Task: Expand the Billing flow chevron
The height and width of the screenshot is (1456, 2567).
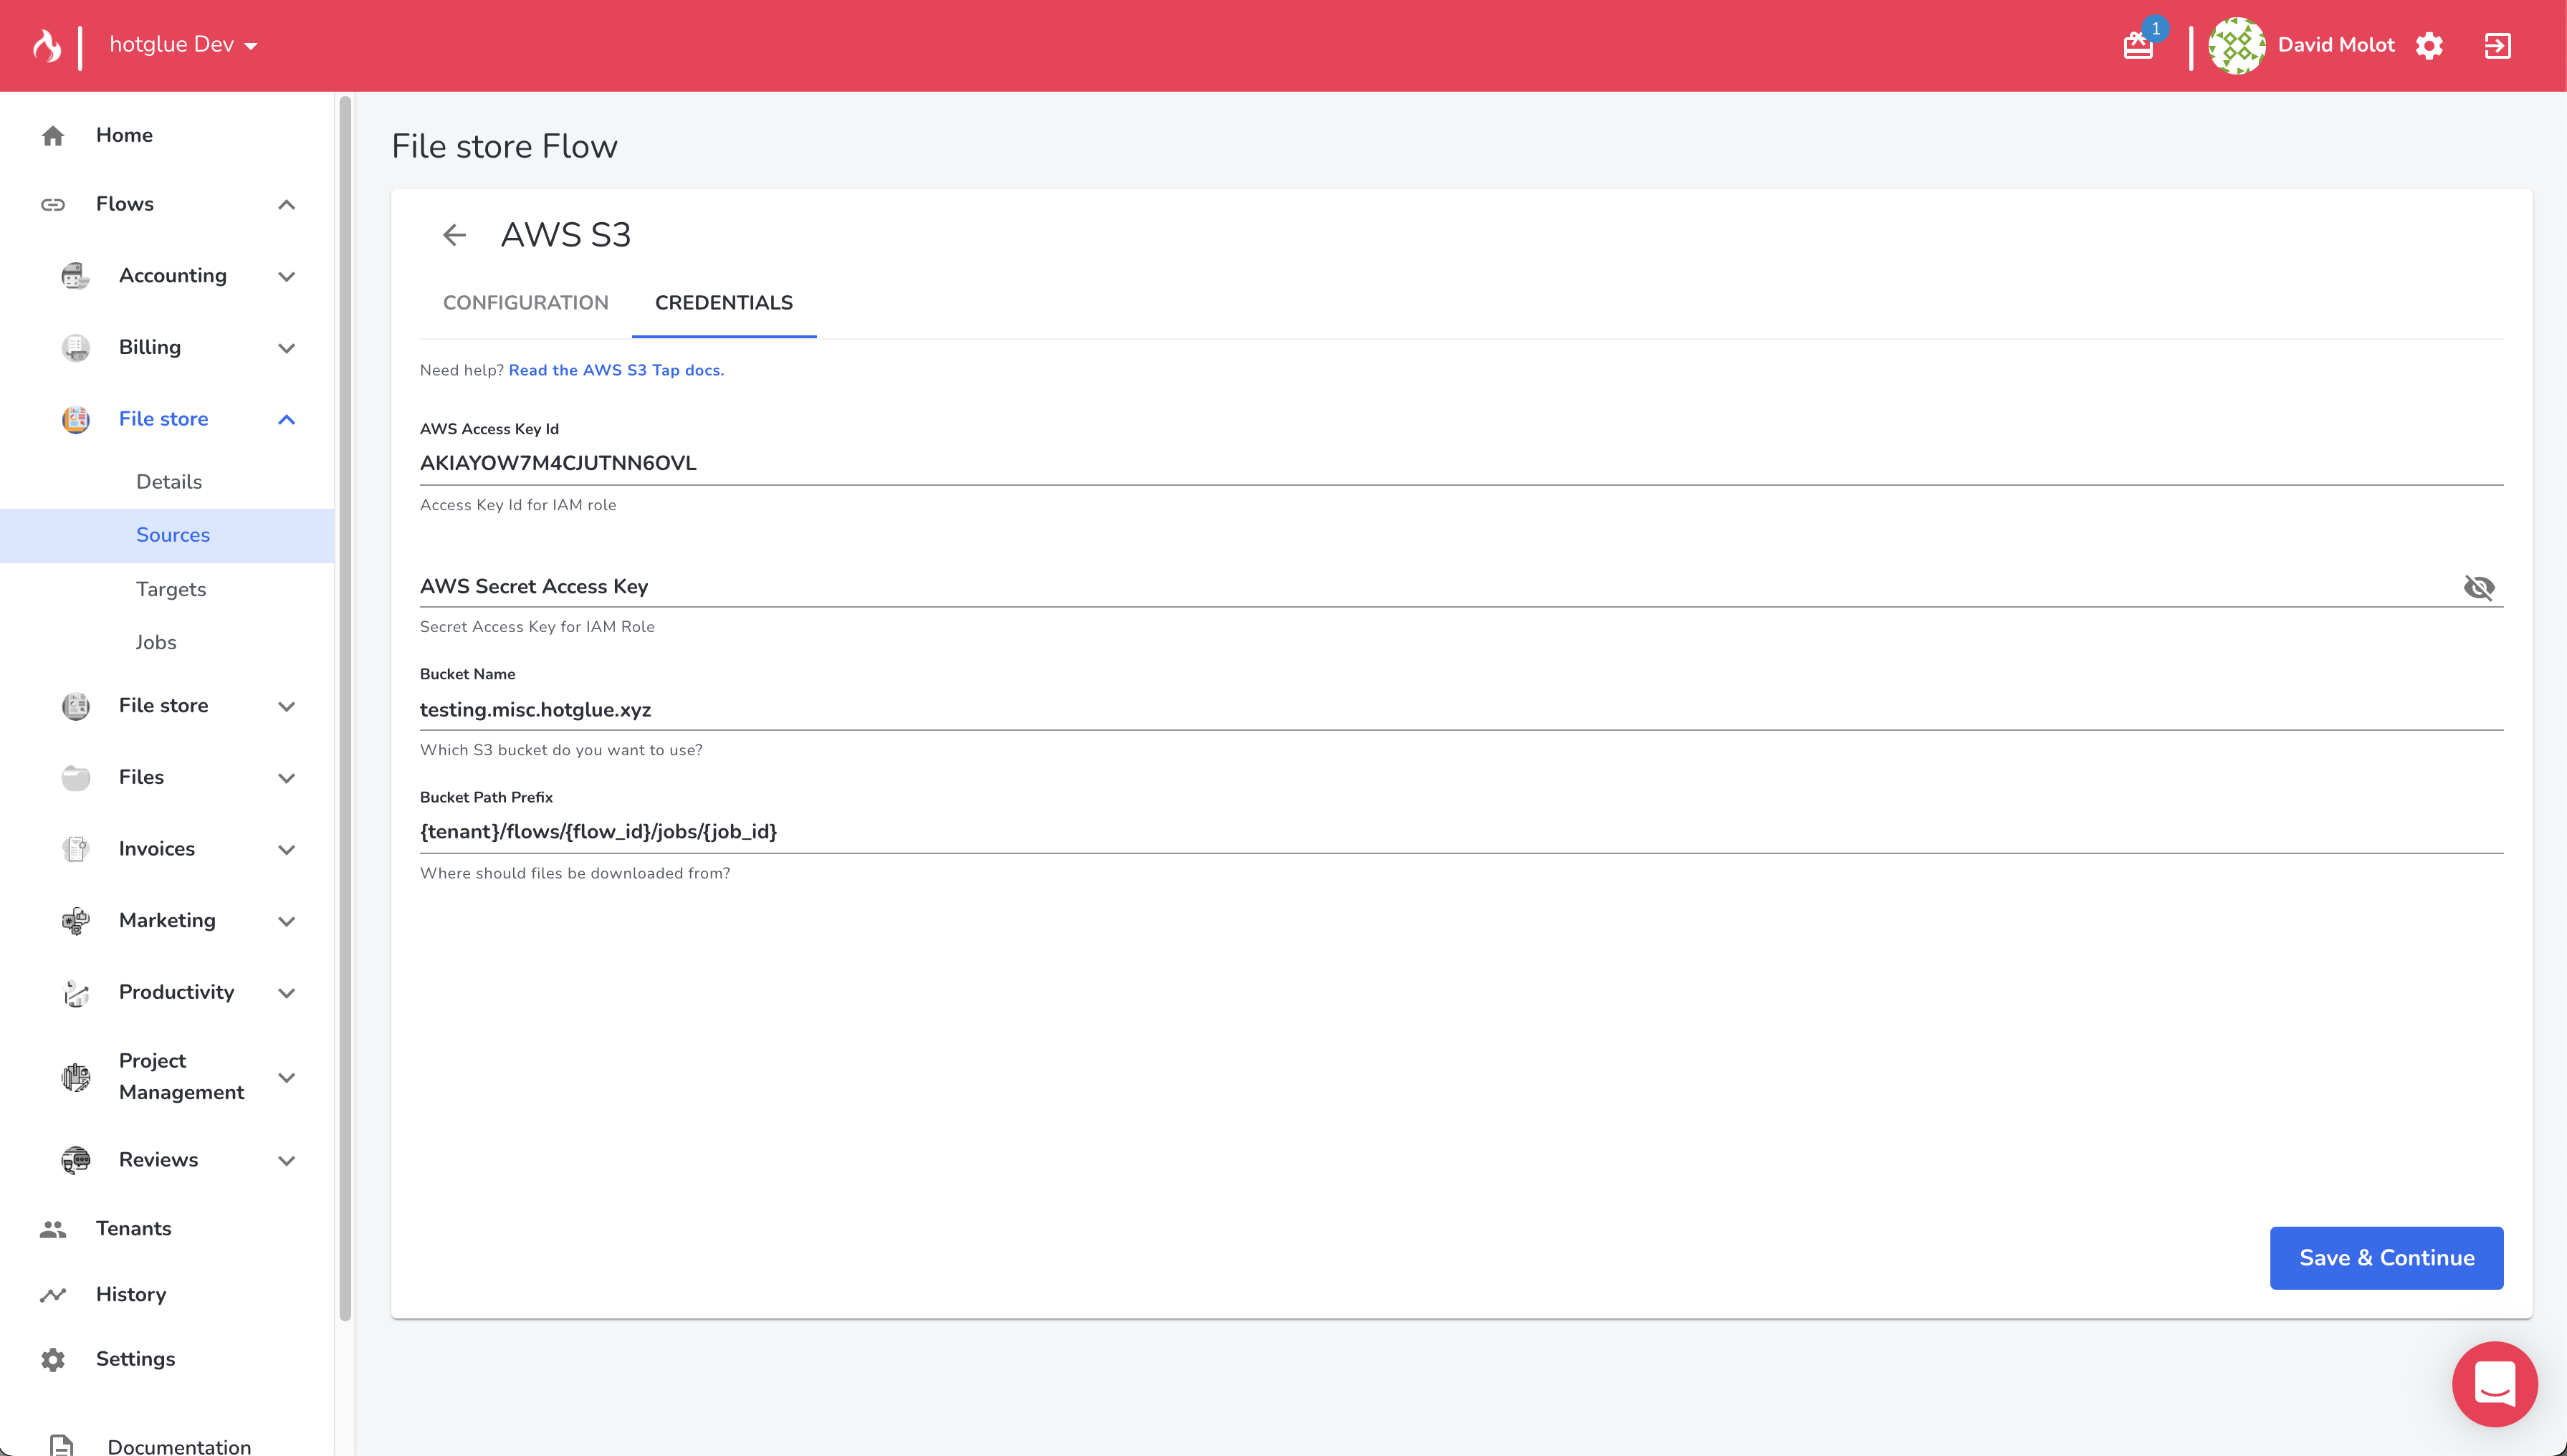Action: pos(286,348)
